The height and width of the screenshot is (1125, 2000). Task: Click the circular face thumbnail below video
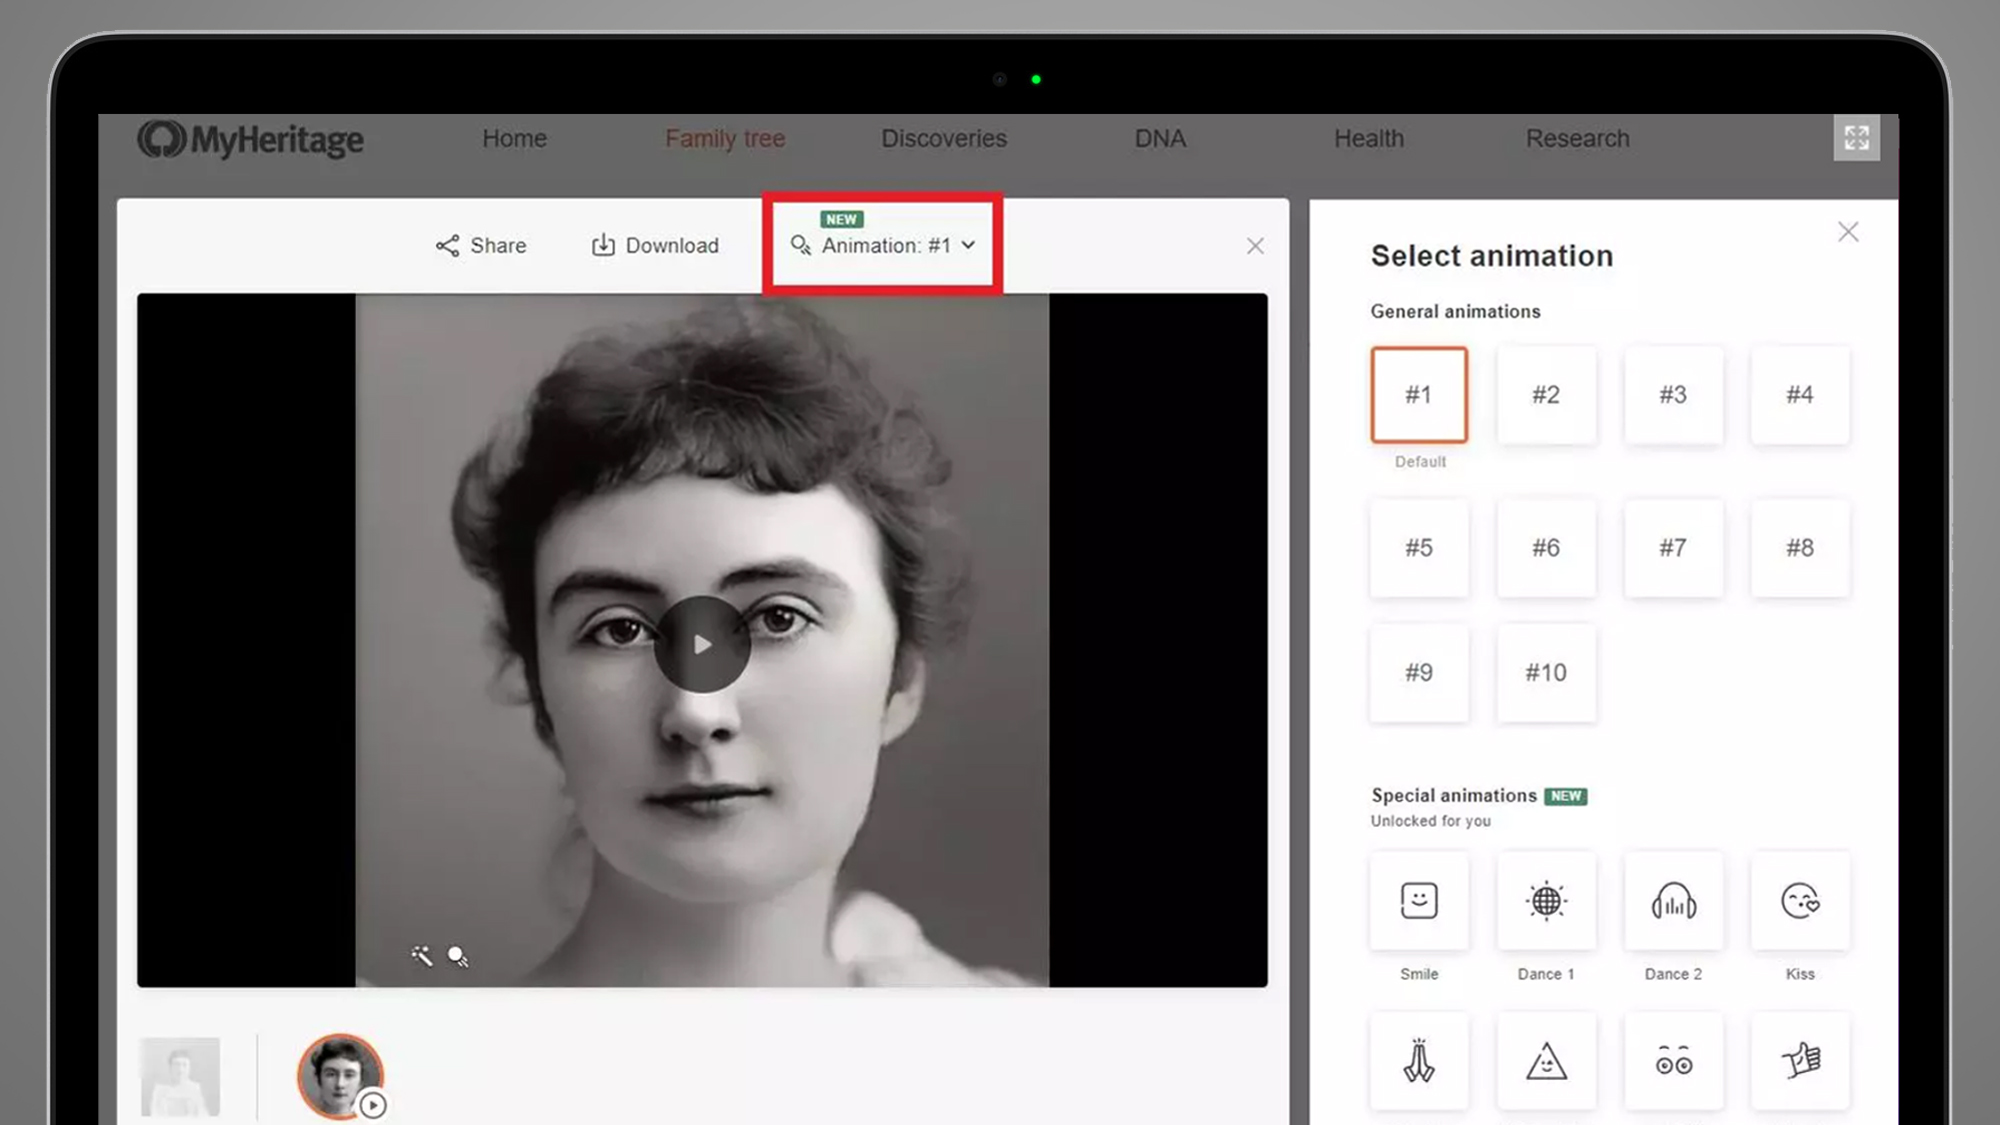tap(341, 1076)
